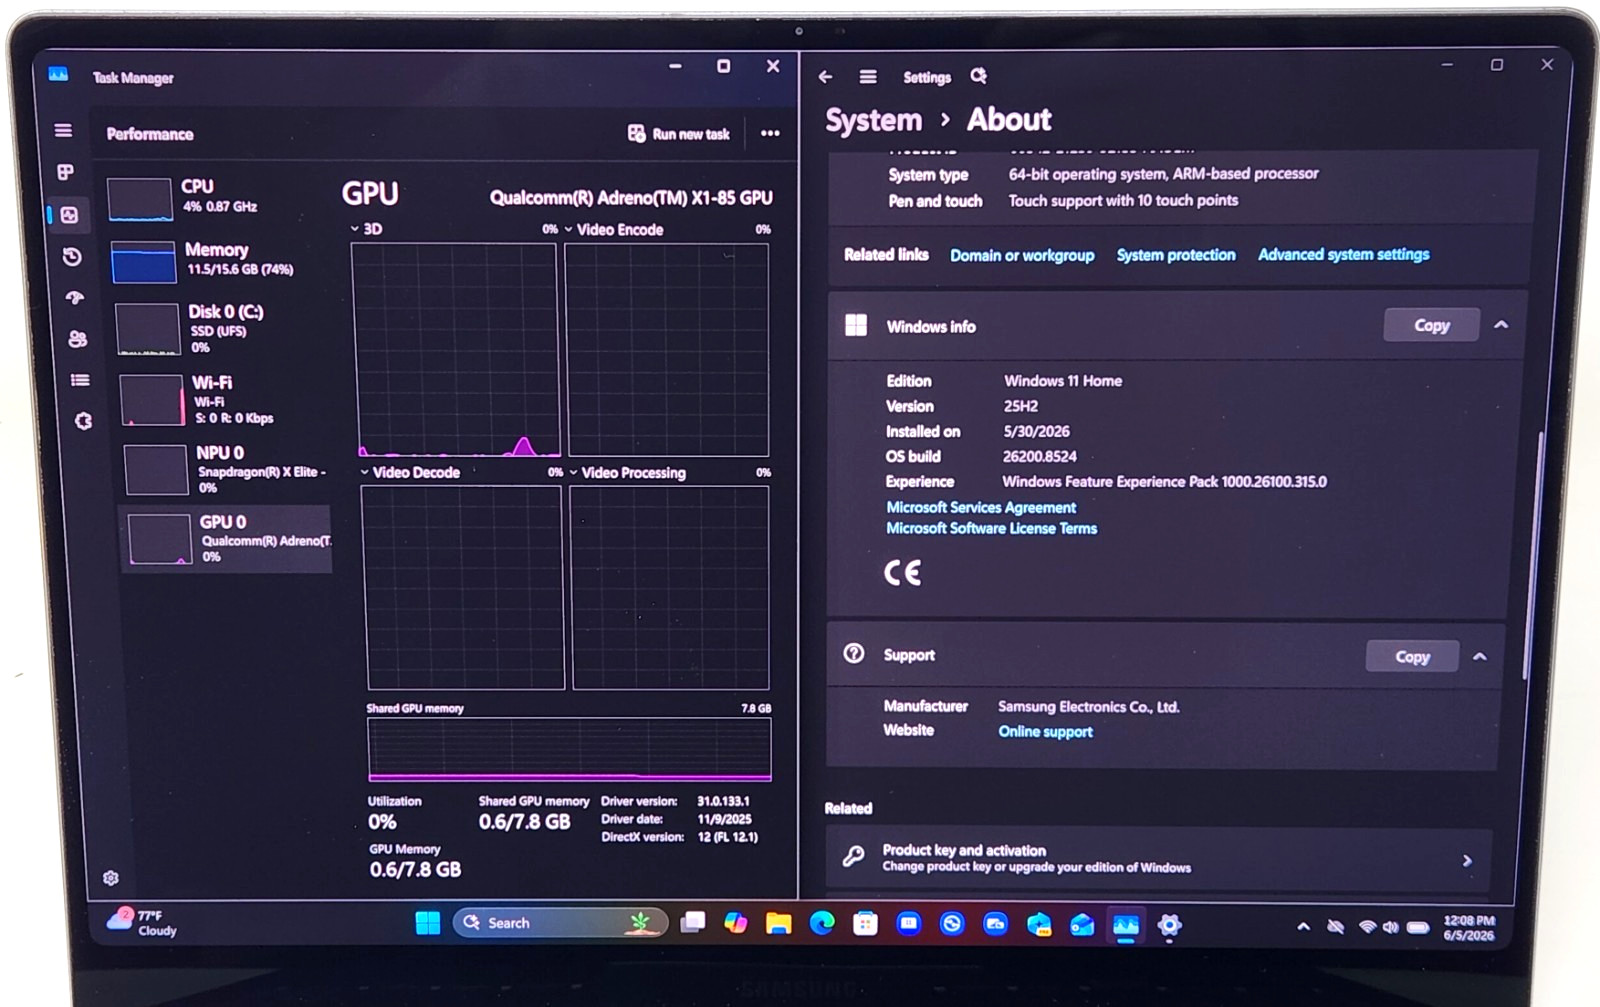The width and height of the screenshot is (1600, 1007).
Task: Open Advanced system settings link
Action: click(1343, 254)
